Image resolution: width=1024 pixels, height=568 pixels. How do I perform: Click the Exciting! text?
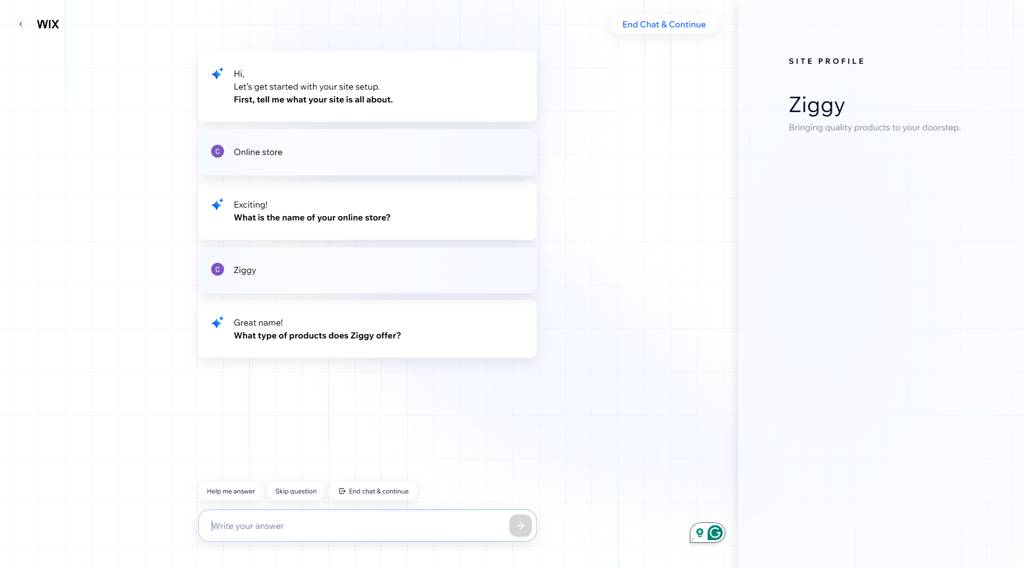pos(251,204)
